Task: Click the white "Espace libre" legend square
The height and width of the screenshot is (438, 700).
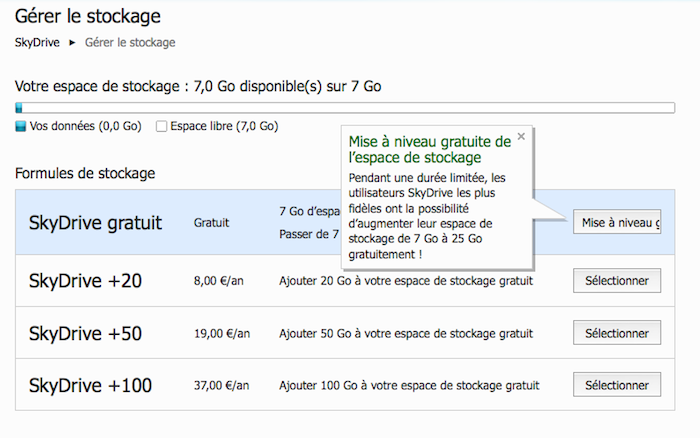Action: click(161, 127)
